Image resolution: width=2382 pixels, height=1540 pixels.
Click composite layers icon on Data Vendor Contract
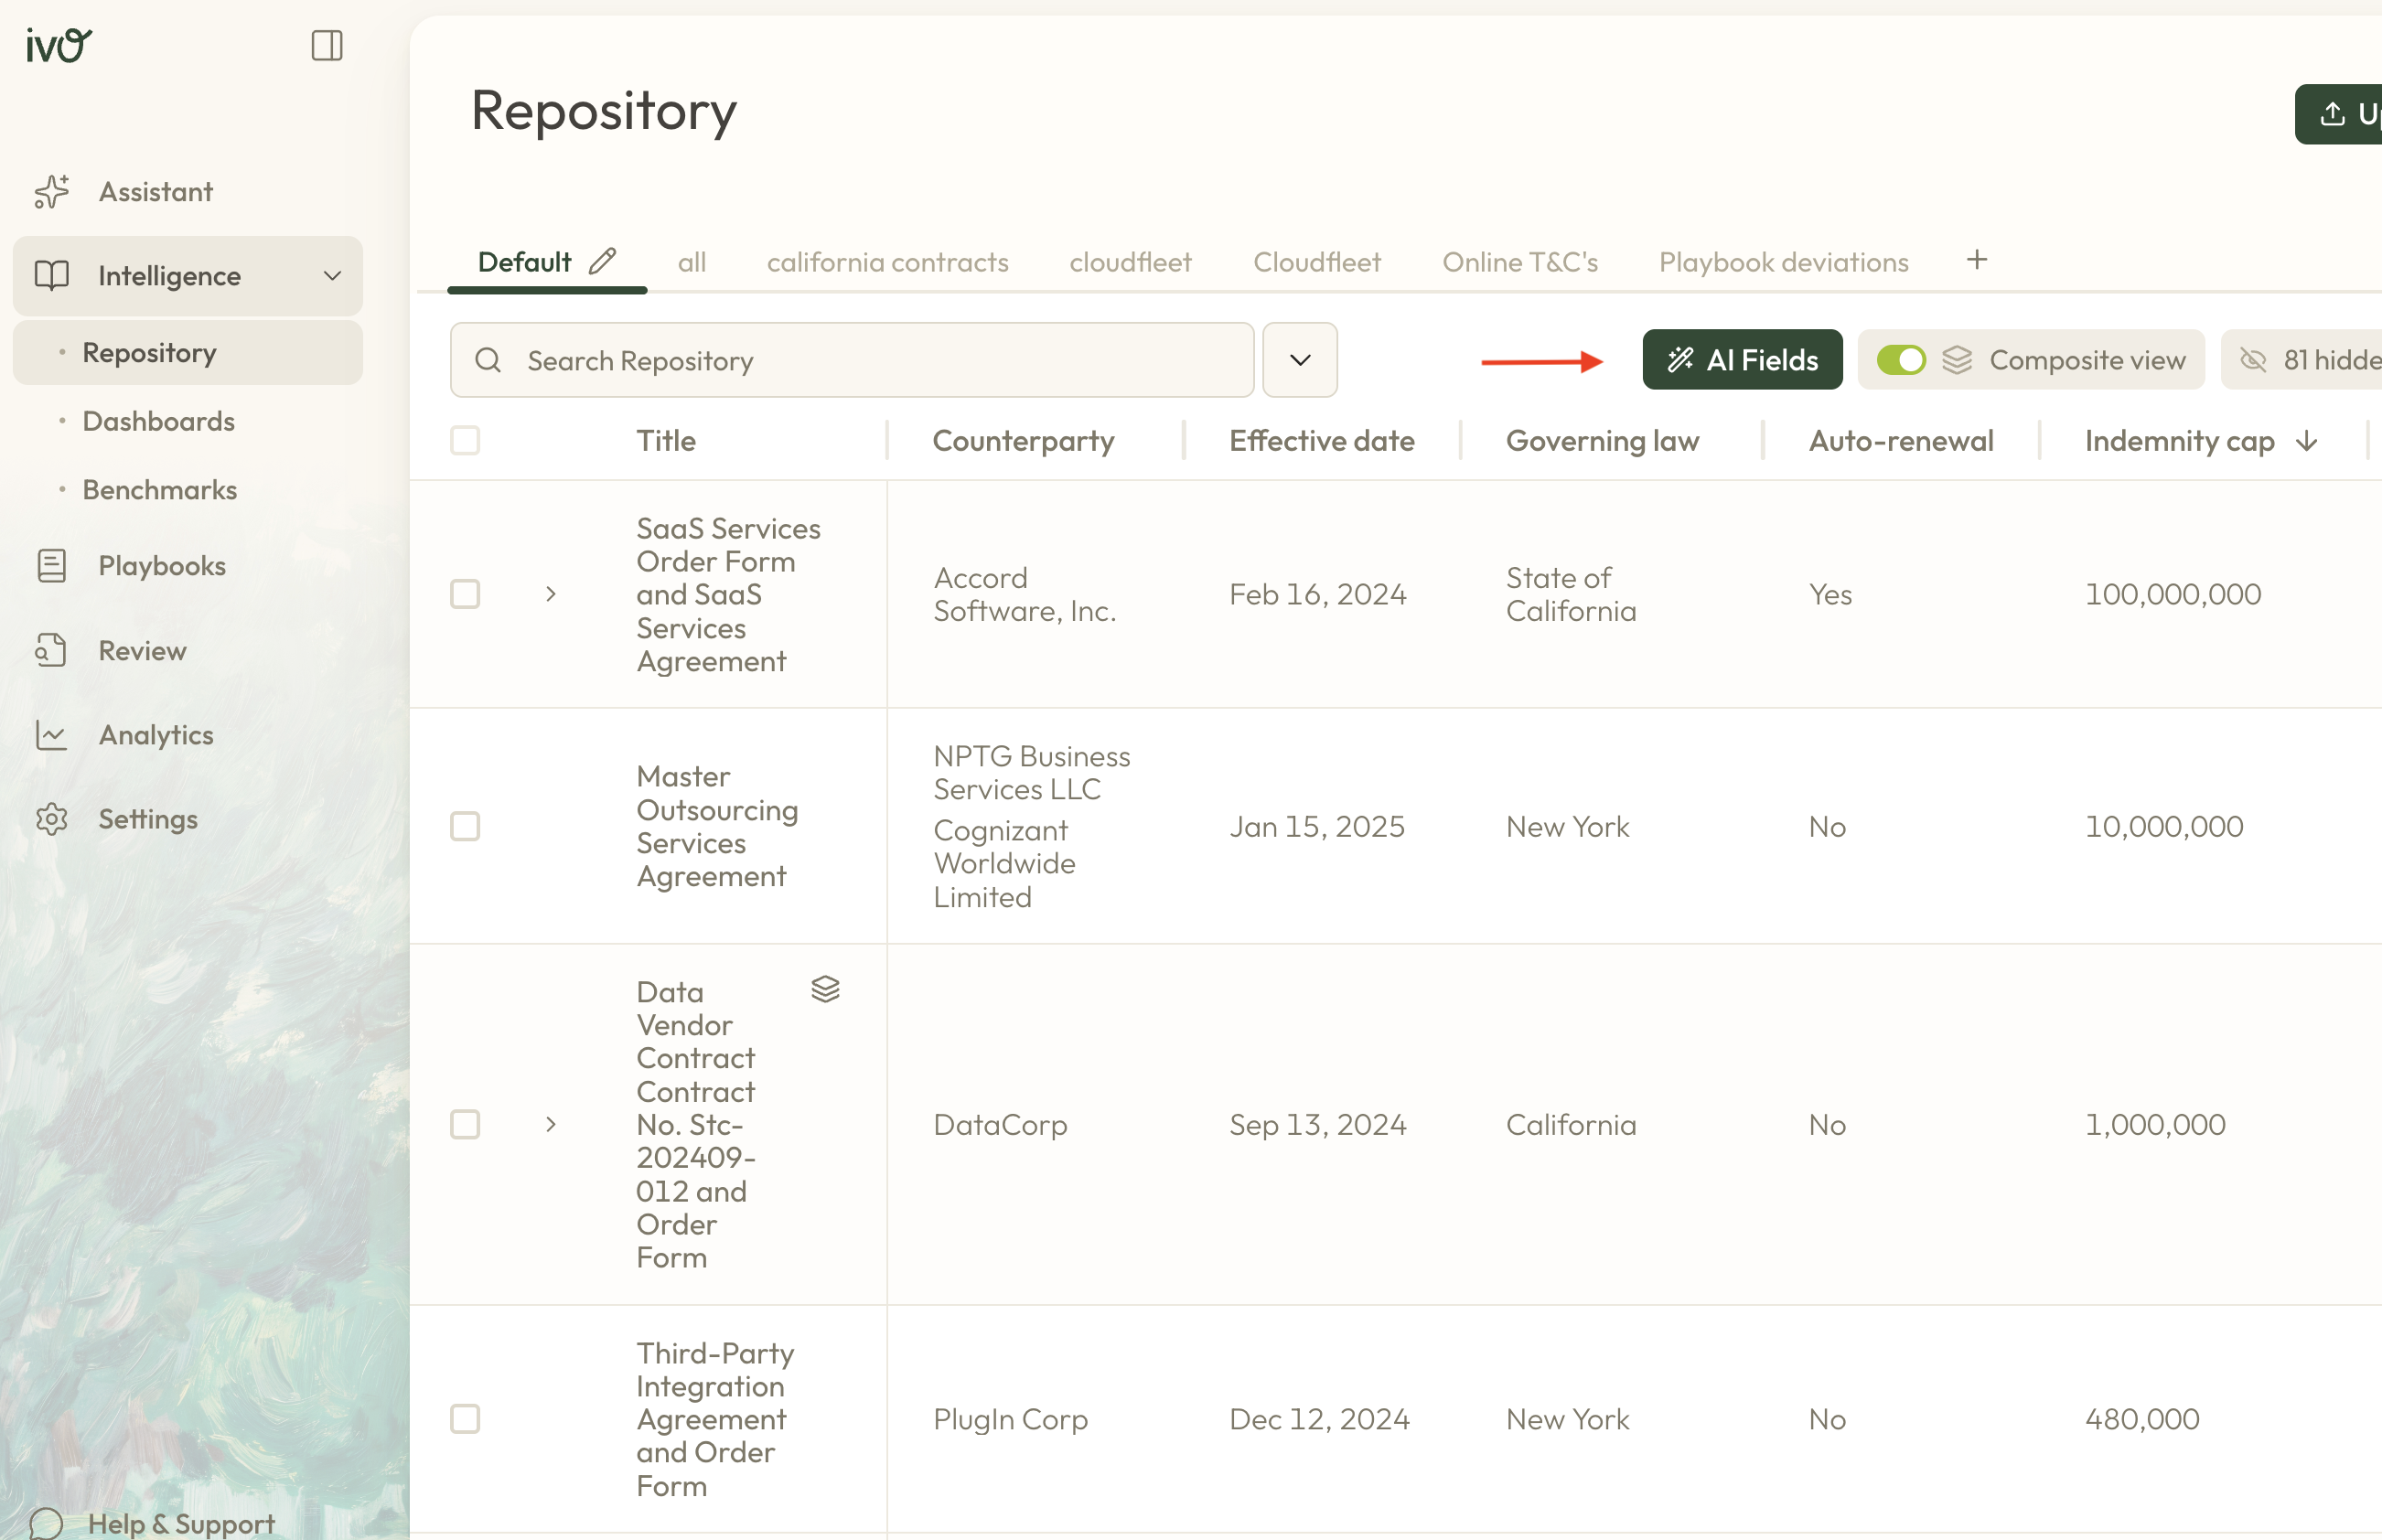tap(825, 989)
